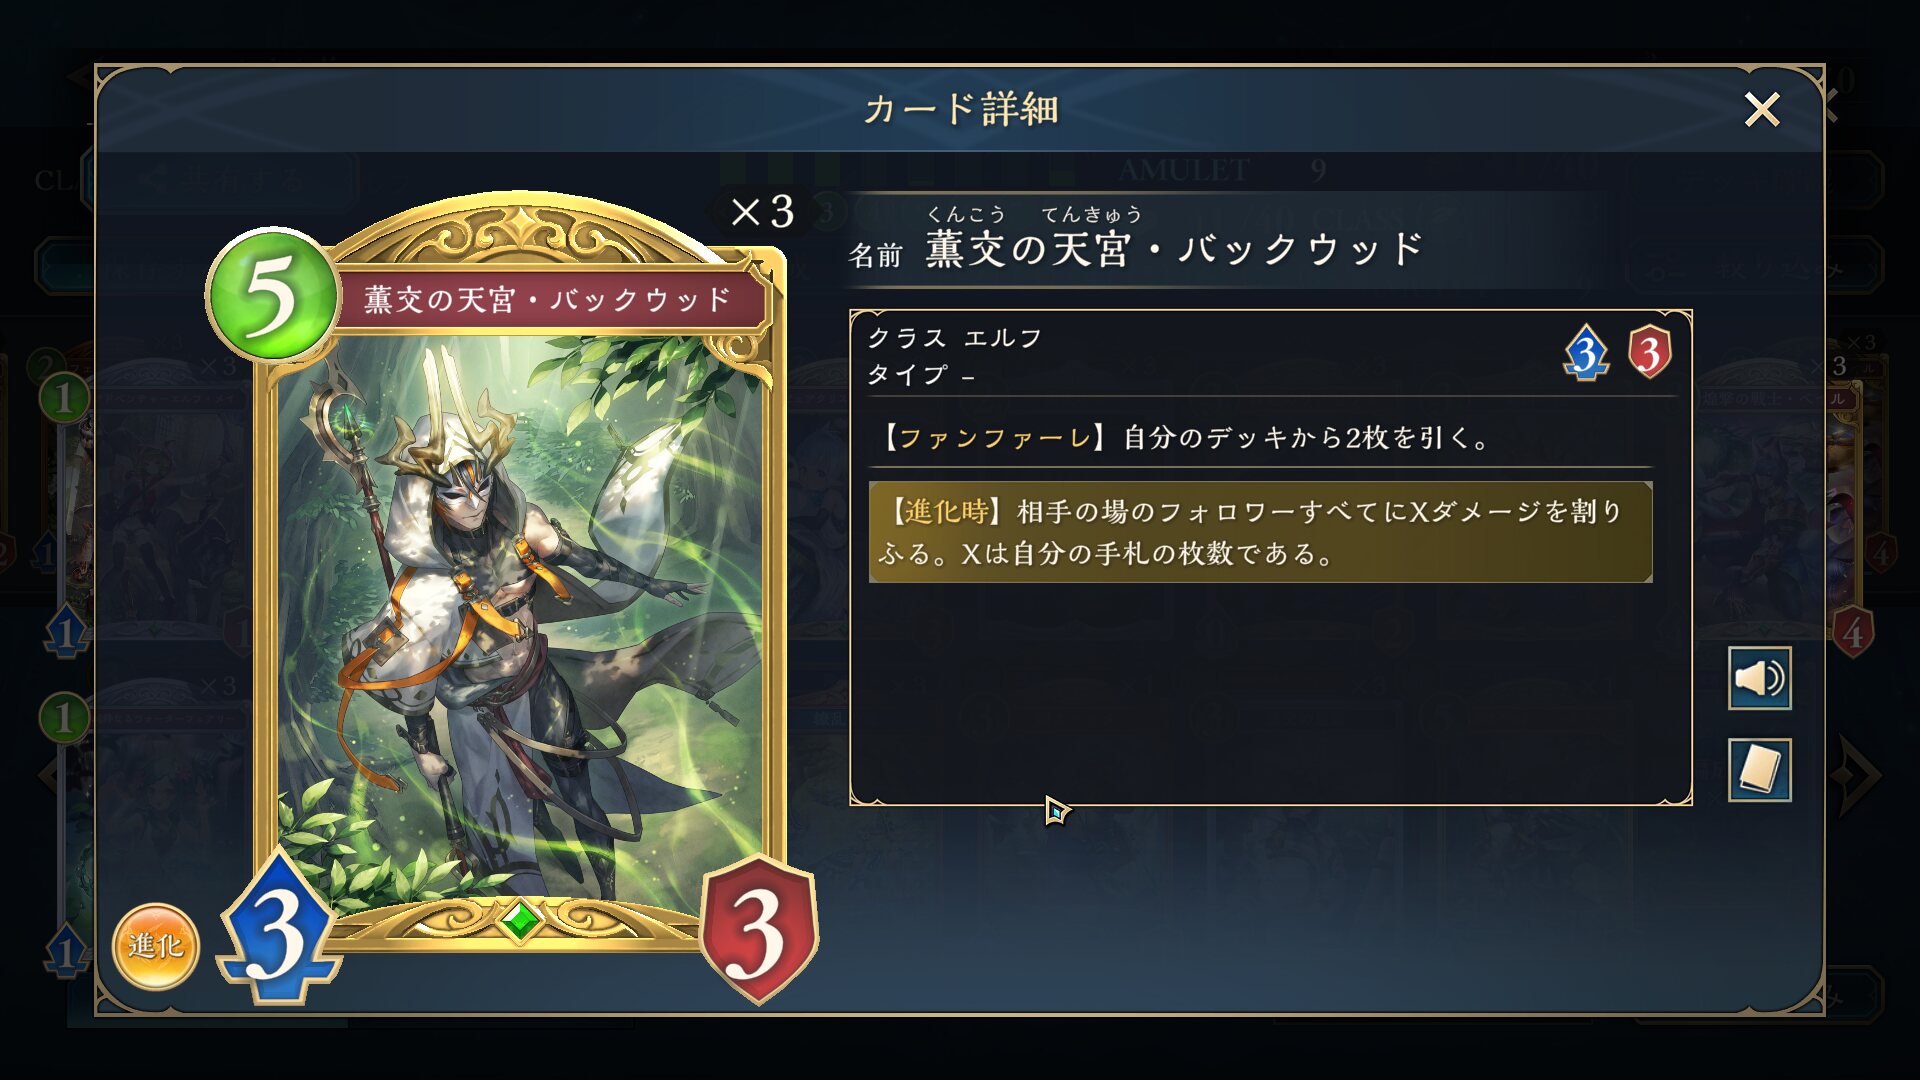The width and height of the screenshot is (1920, 1080).
Task: Select the 進化時 keyword text
Action: click(946, 512)
